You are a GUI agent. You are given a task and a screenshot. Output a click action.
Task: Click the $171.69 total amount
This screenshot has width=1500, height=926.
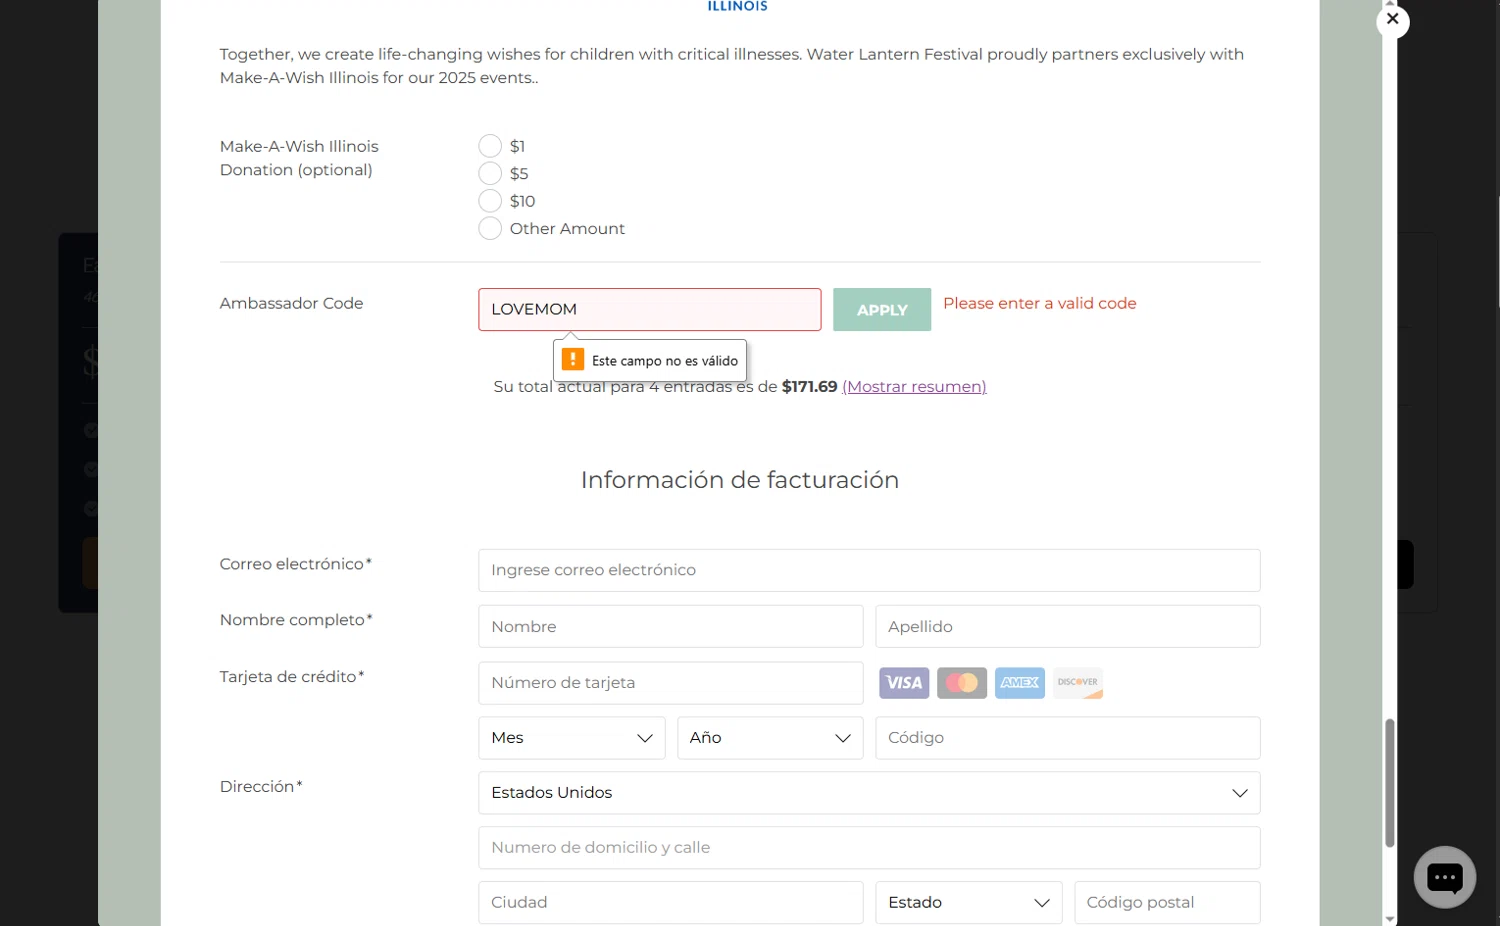click(809, 387)
